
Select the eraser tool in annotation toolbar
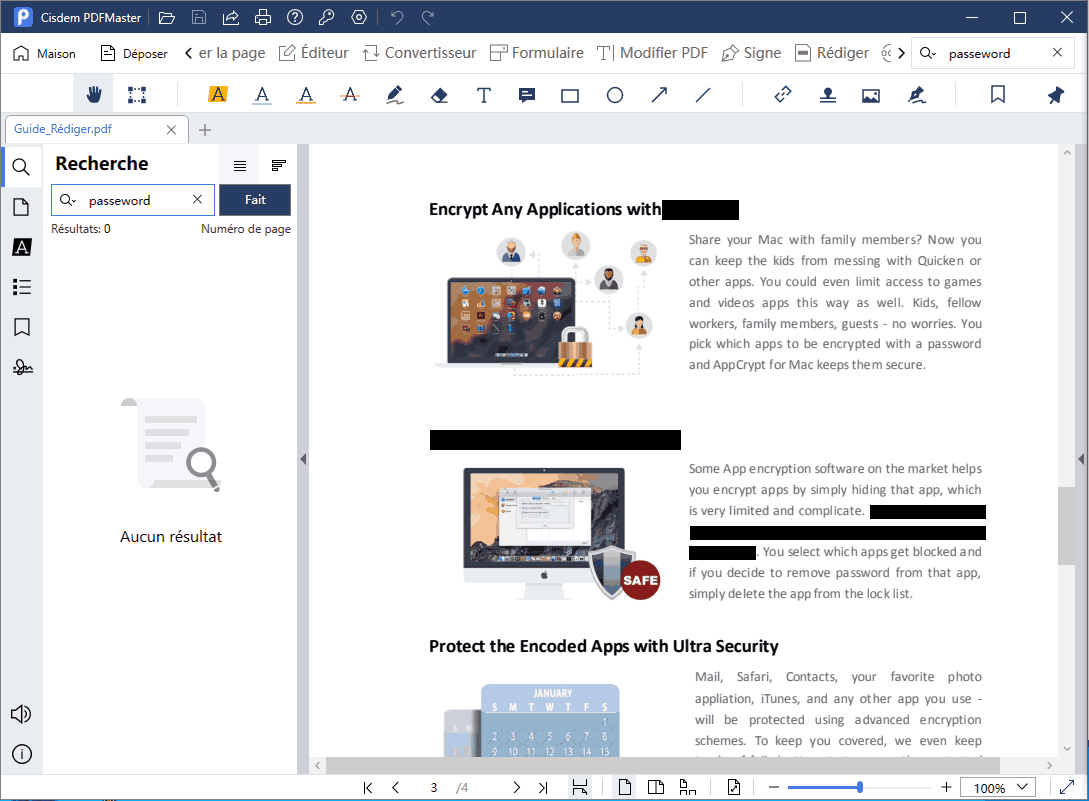point(438,95)
